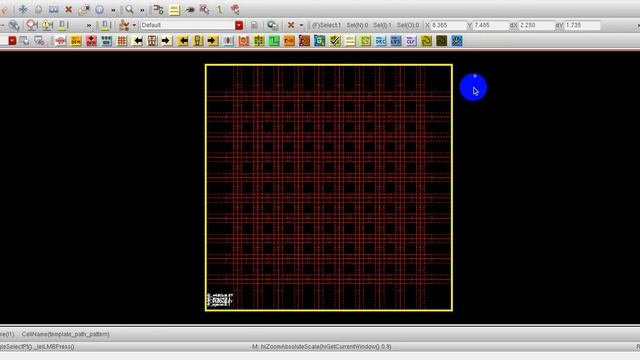Click the dark olive wave icon

pyautogui.click(x=441, y=41)
